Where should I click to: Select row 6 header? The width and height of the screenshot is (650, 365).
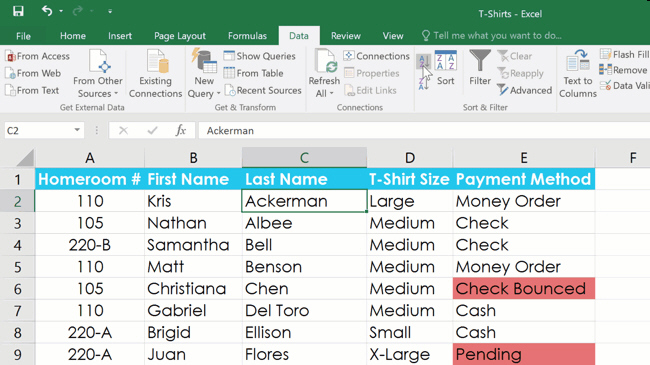pos(17,289)
